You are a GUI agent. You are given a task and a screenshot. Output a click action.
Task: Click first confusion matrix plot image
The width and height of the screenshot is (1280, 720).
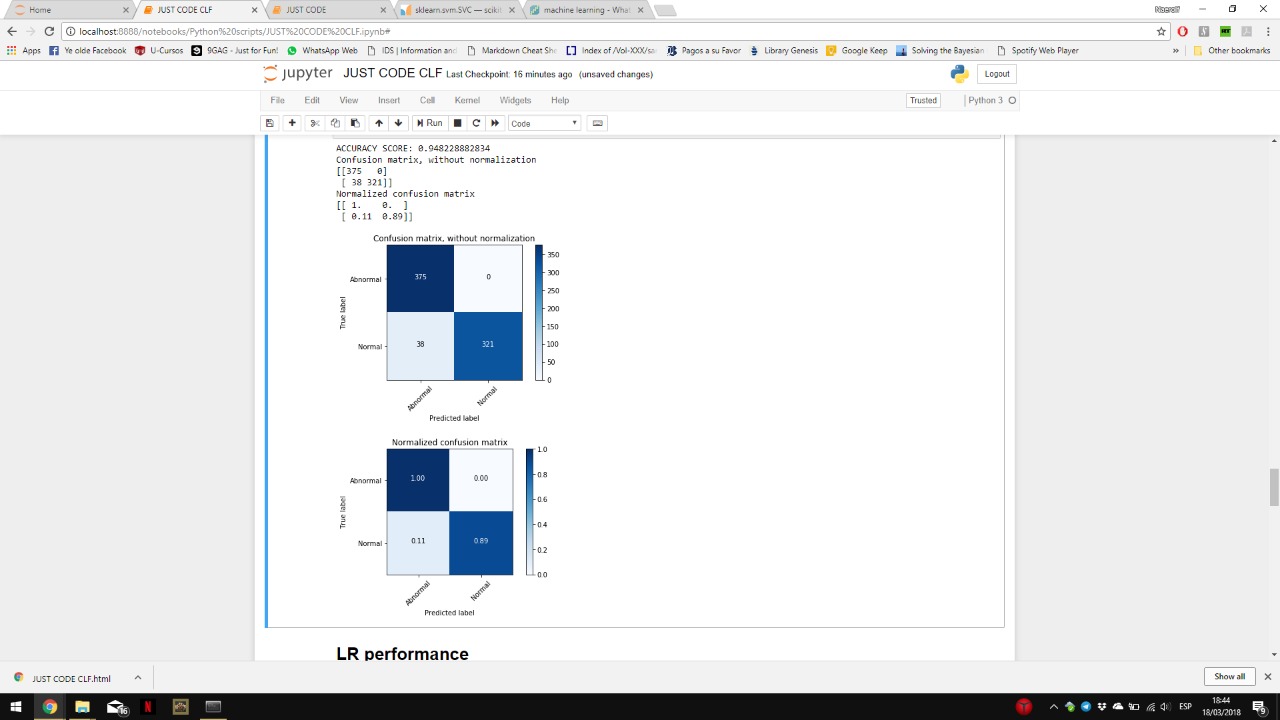[450, 328]
